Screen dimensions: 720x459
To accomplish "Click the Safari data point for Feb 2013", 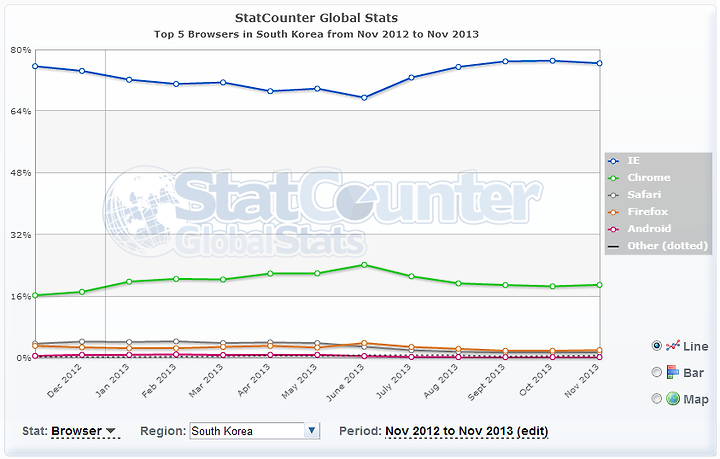I will (176, 341).
